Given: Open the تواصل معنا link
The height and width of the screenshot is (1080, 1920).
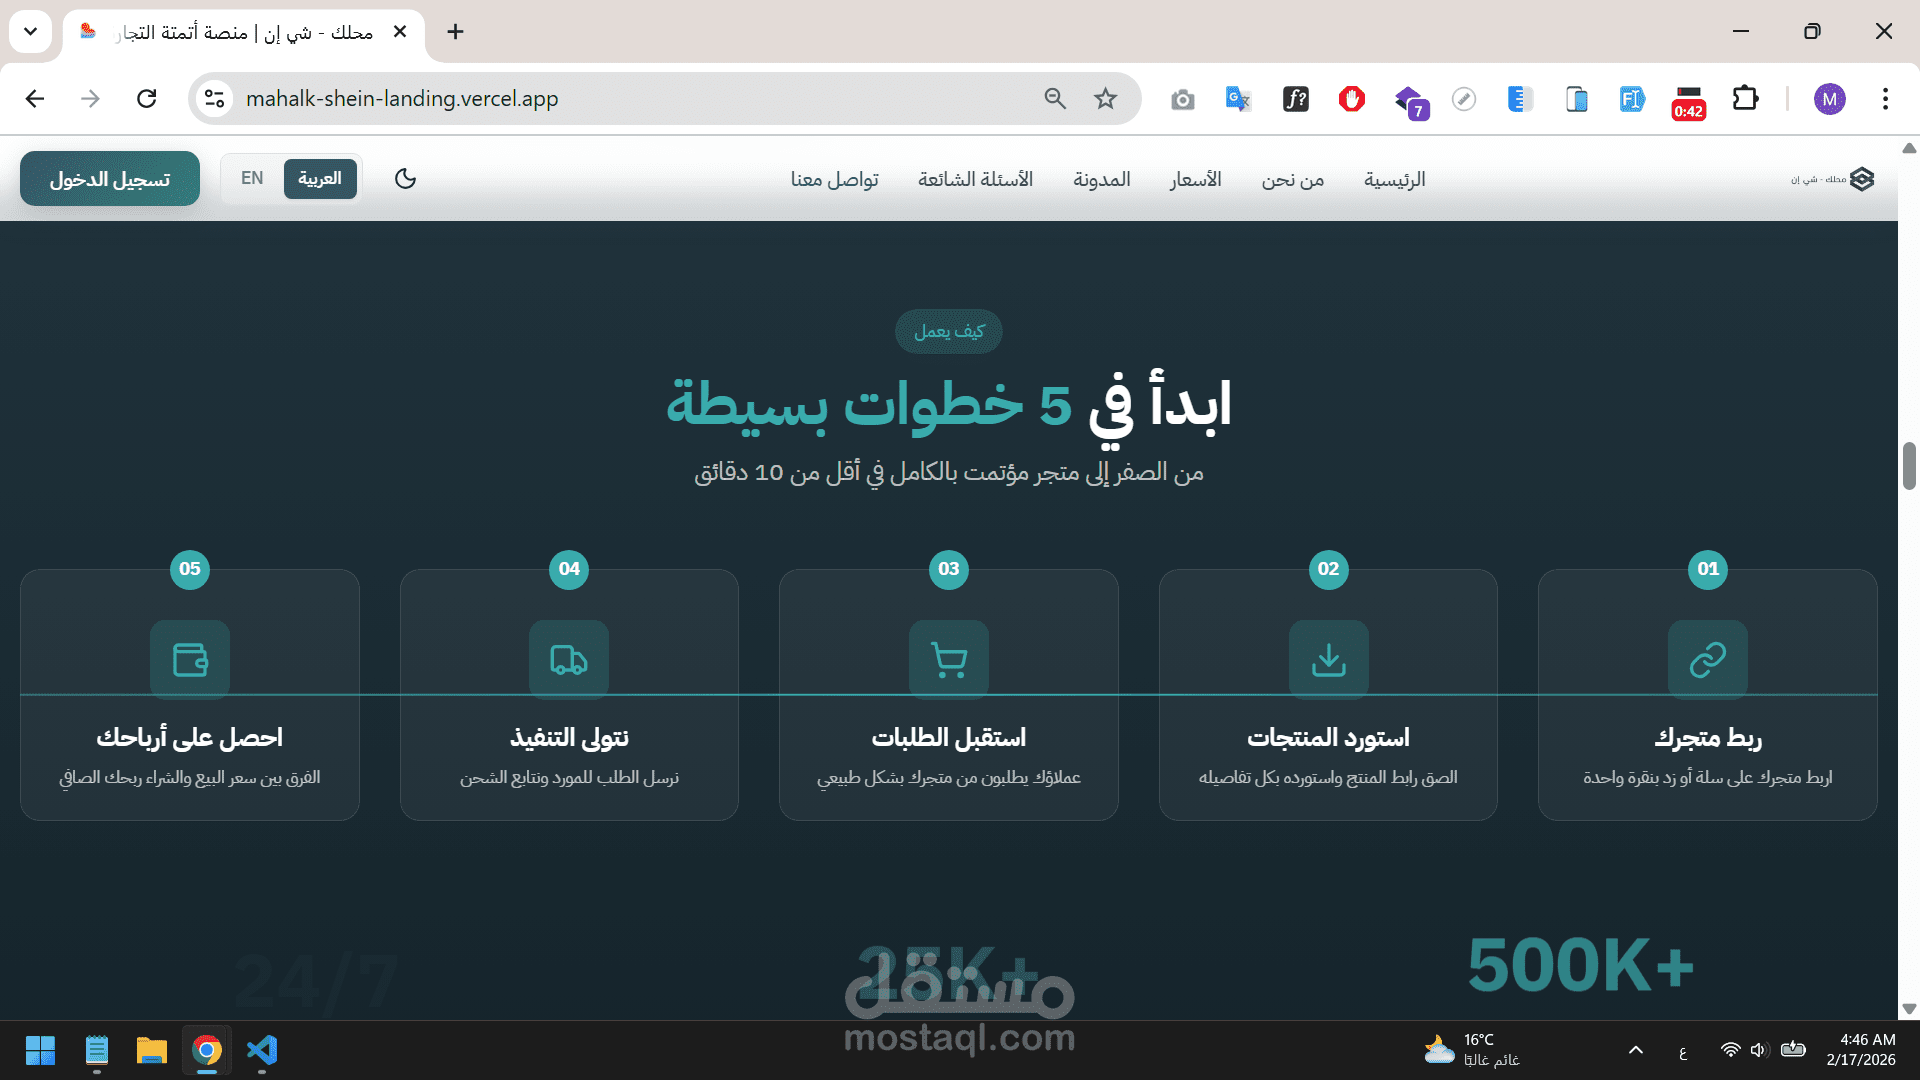Looking at the screenshot, I should [x=834, y=180].
